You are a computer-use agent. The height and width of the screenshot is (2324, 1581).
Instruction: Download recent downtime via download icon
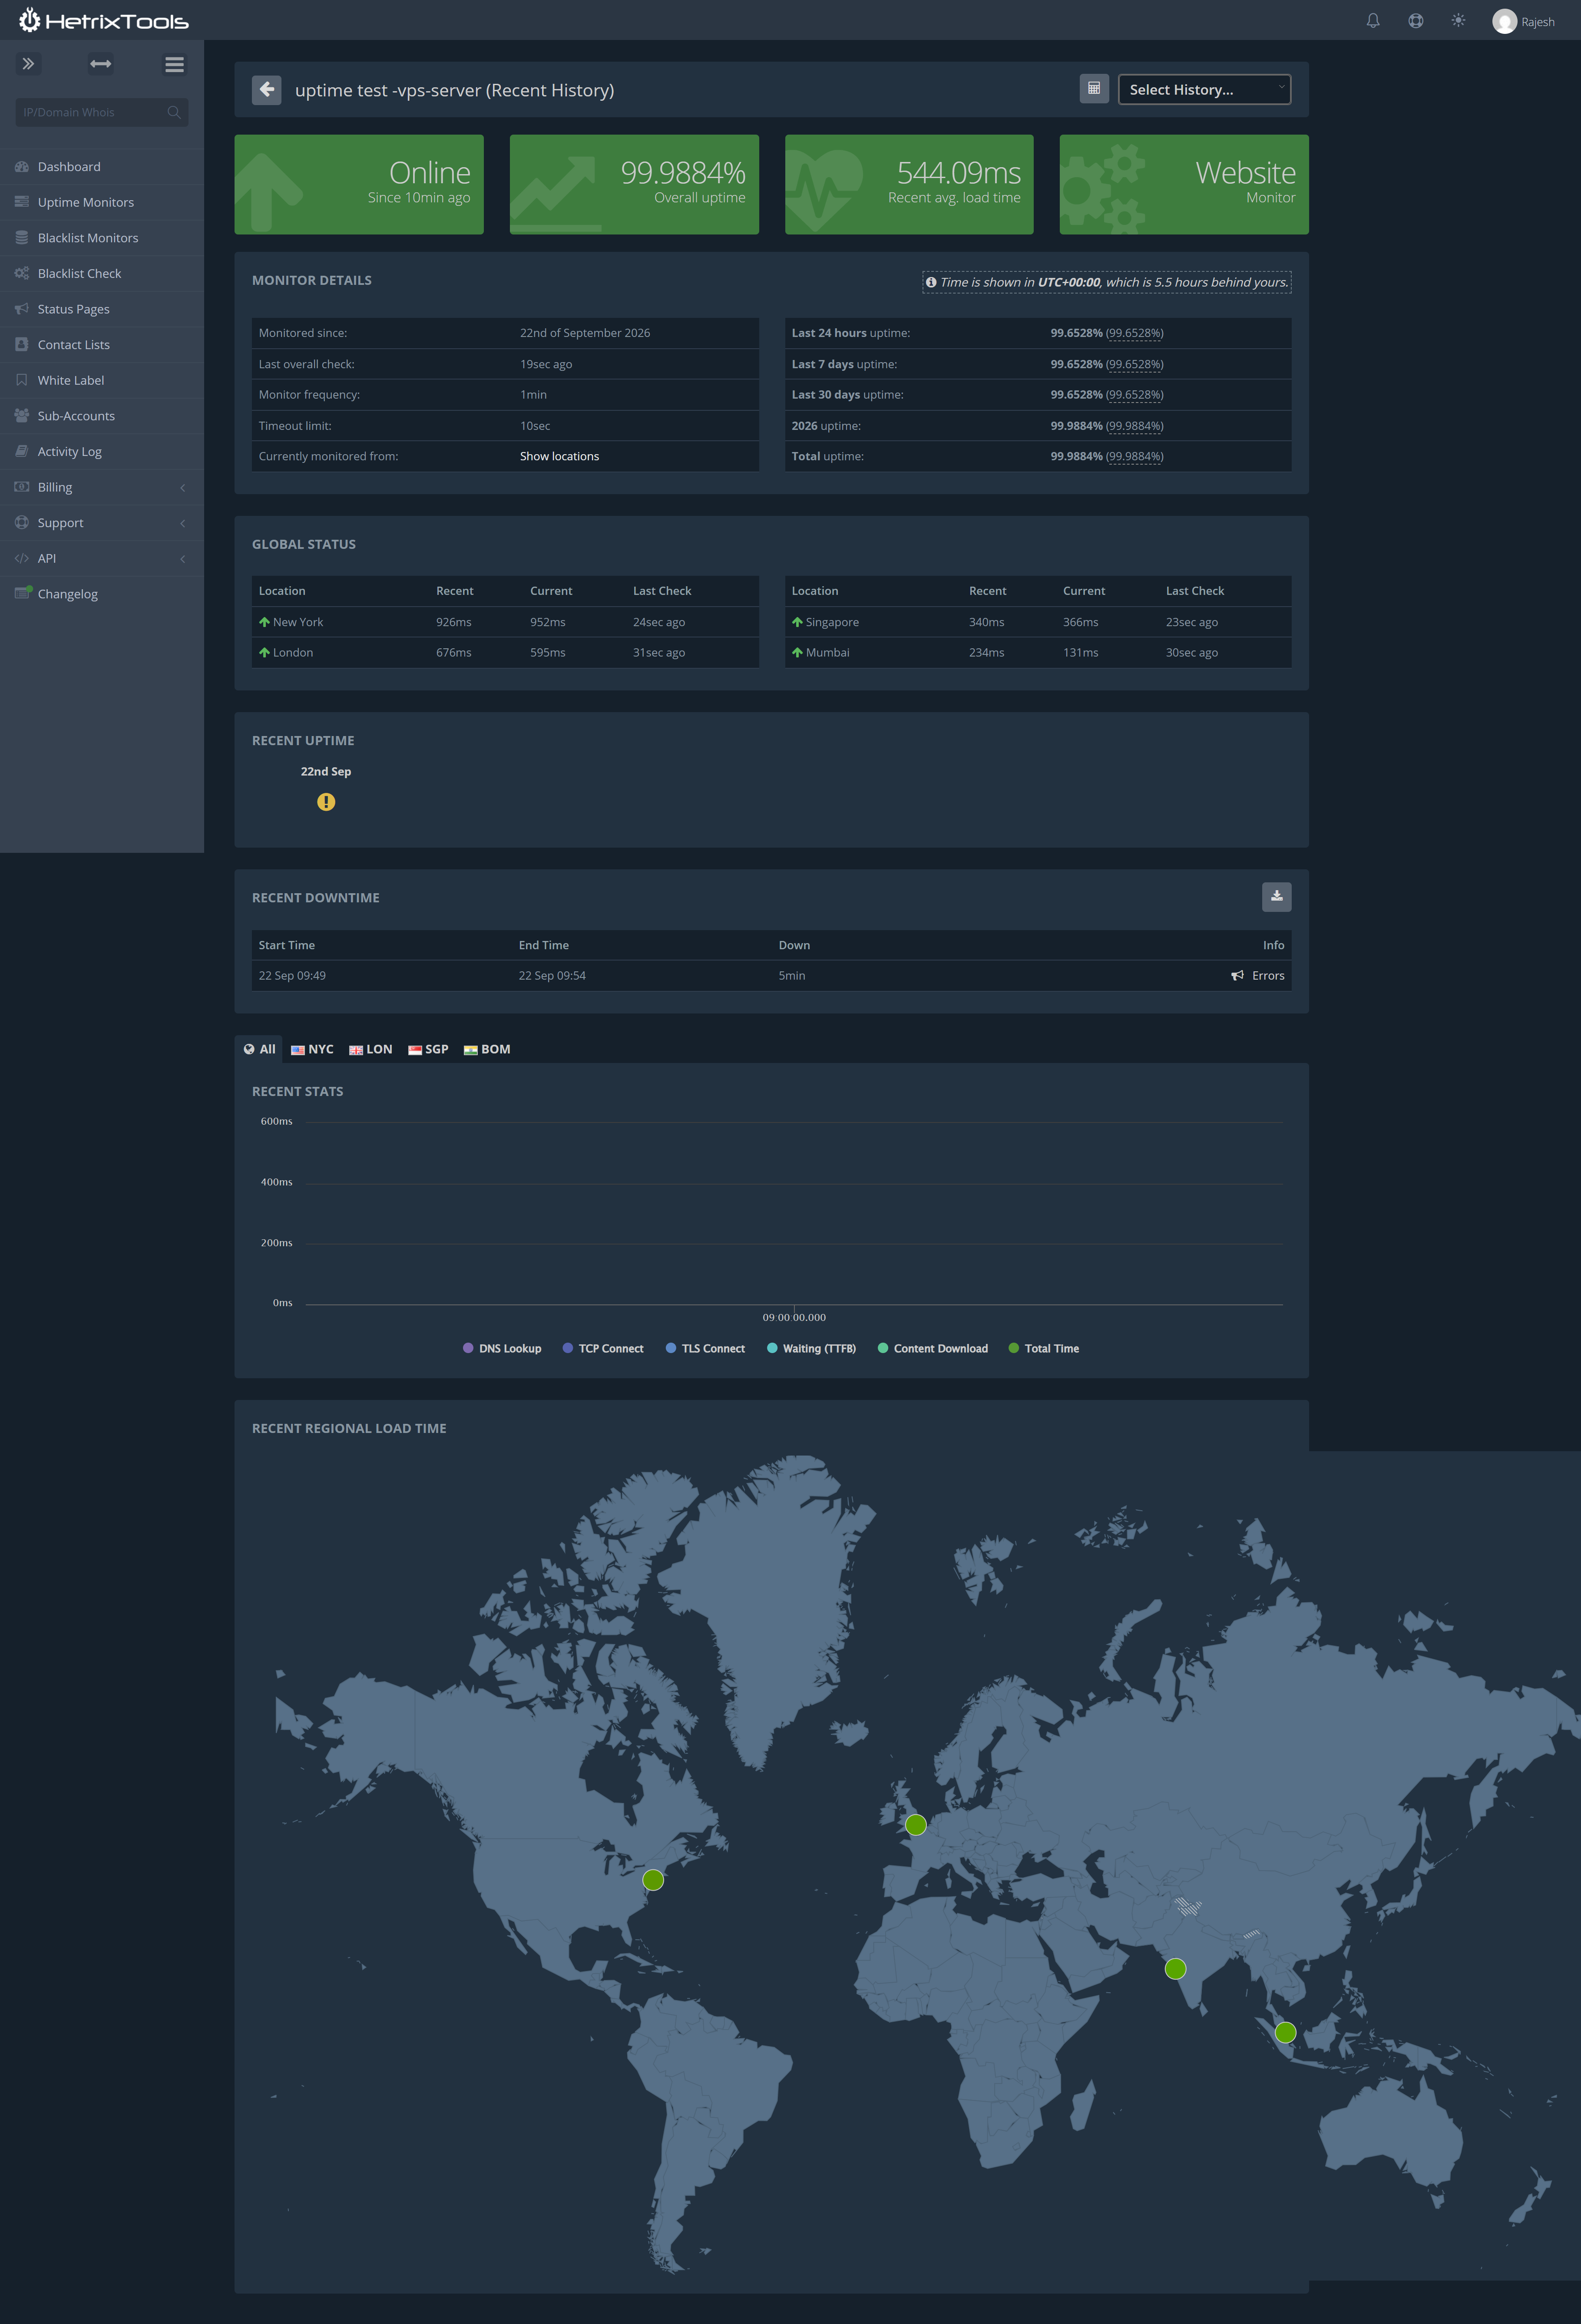tap(1276, 897)
